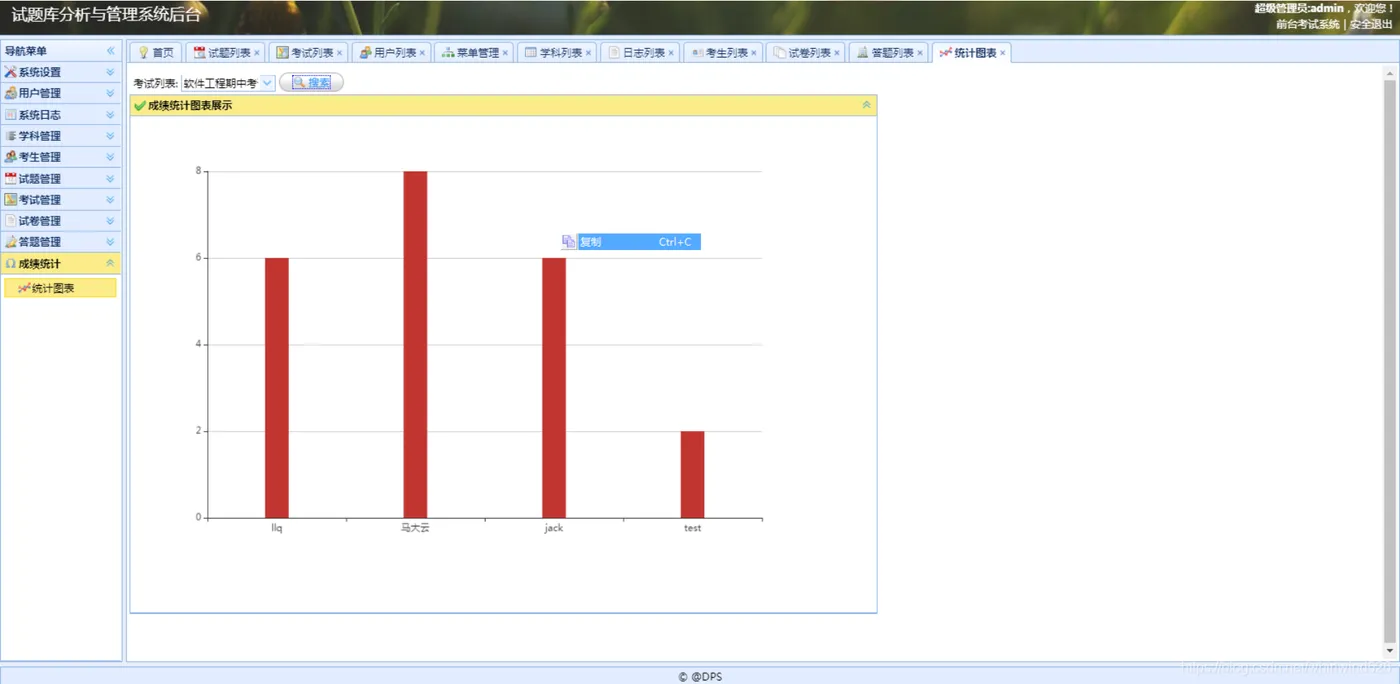This screenshot has width=1400, height=684.
Task: Expand the 用户管理 section arrow
Action: [110, 93]
